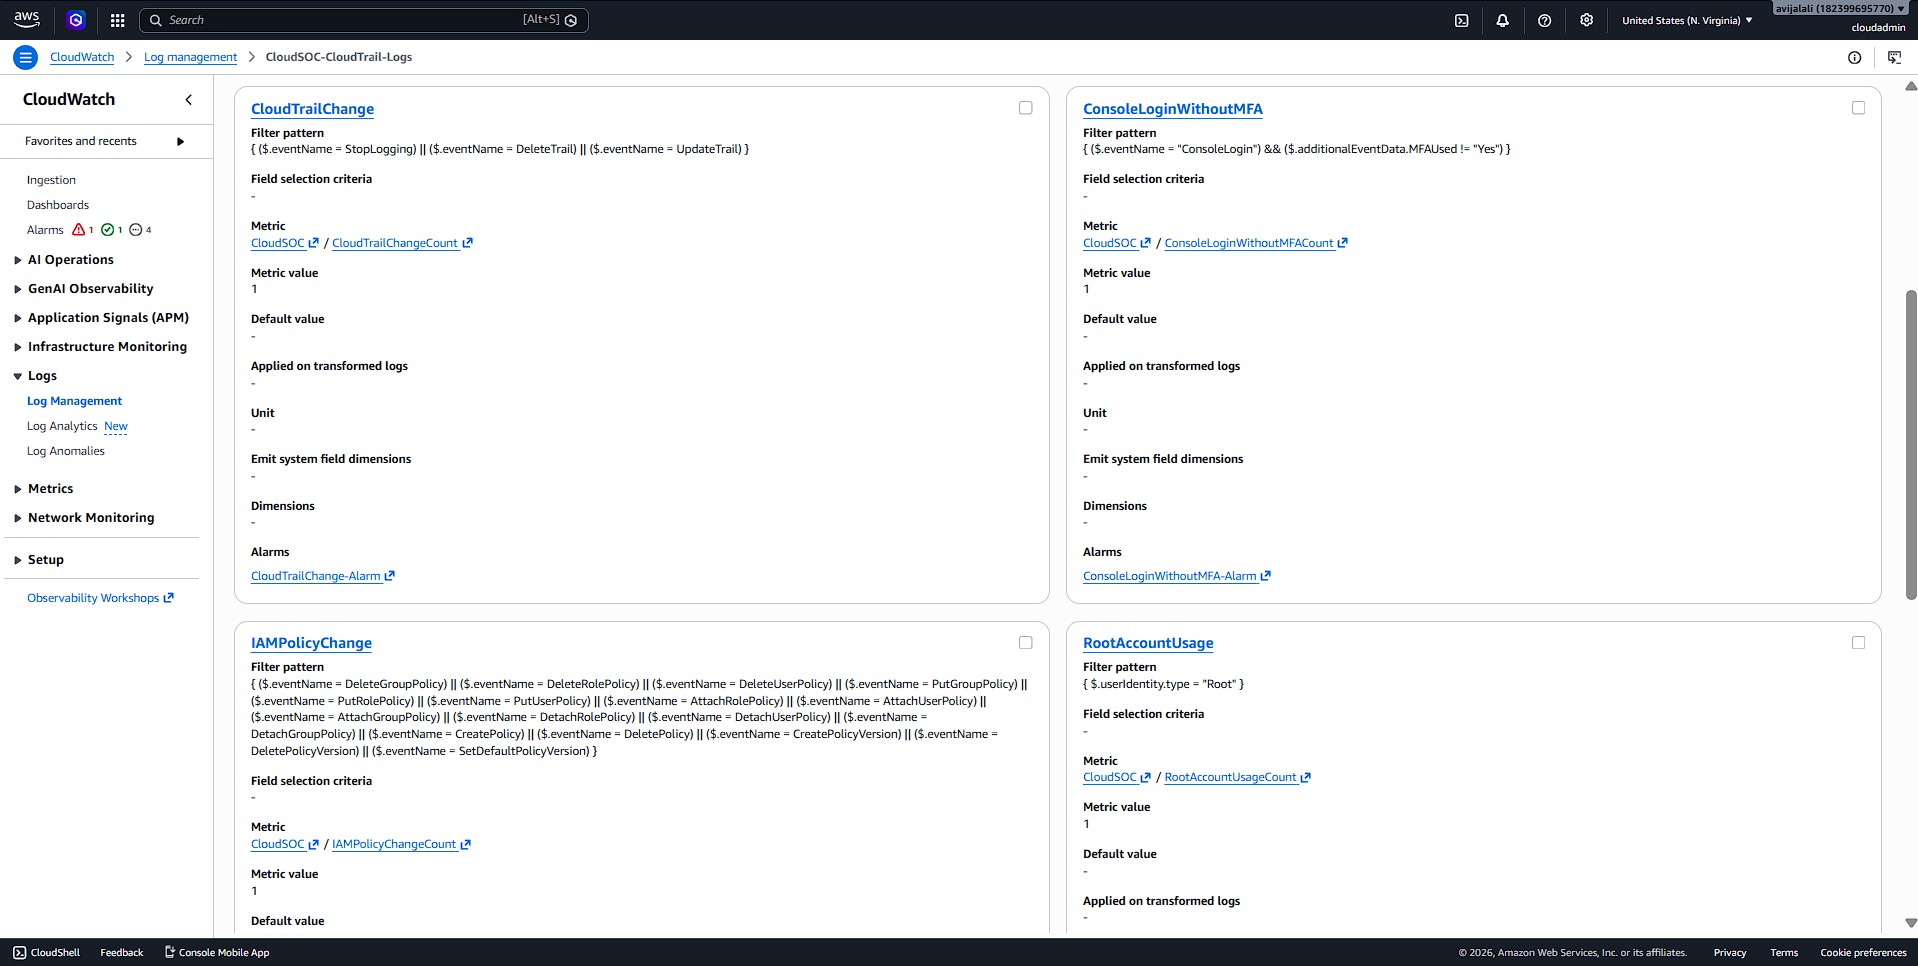Open the ConsoleLoginWithoutMFACount metric link
The image size is (1918, 966).
coord(1256,243)
